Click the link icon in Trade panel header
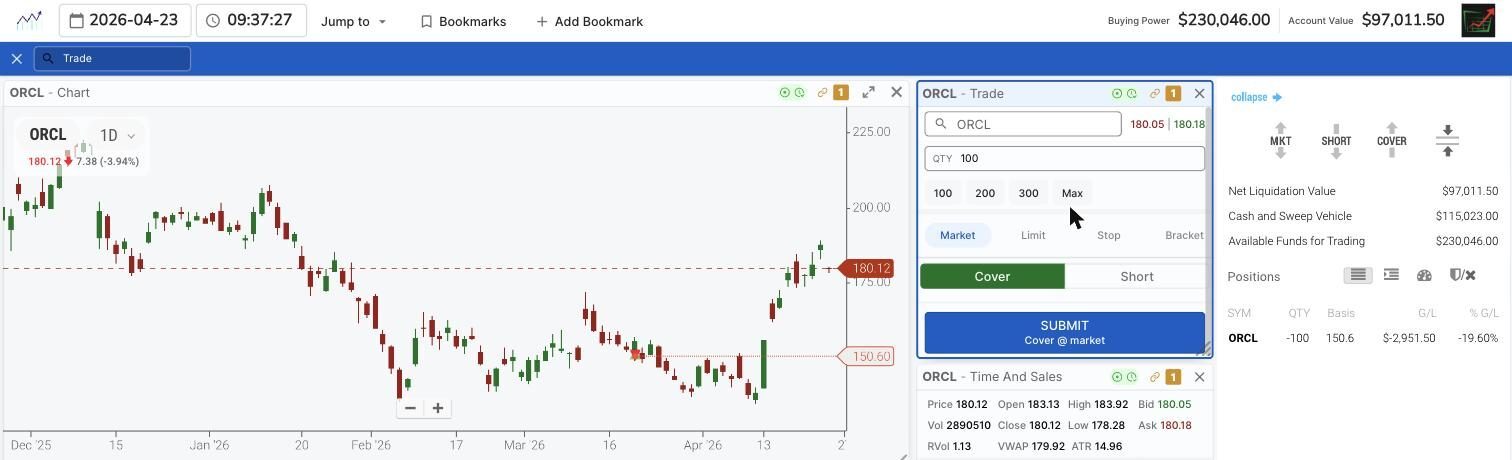The height and width of the screenshot is (460, 1512). 1154,94
